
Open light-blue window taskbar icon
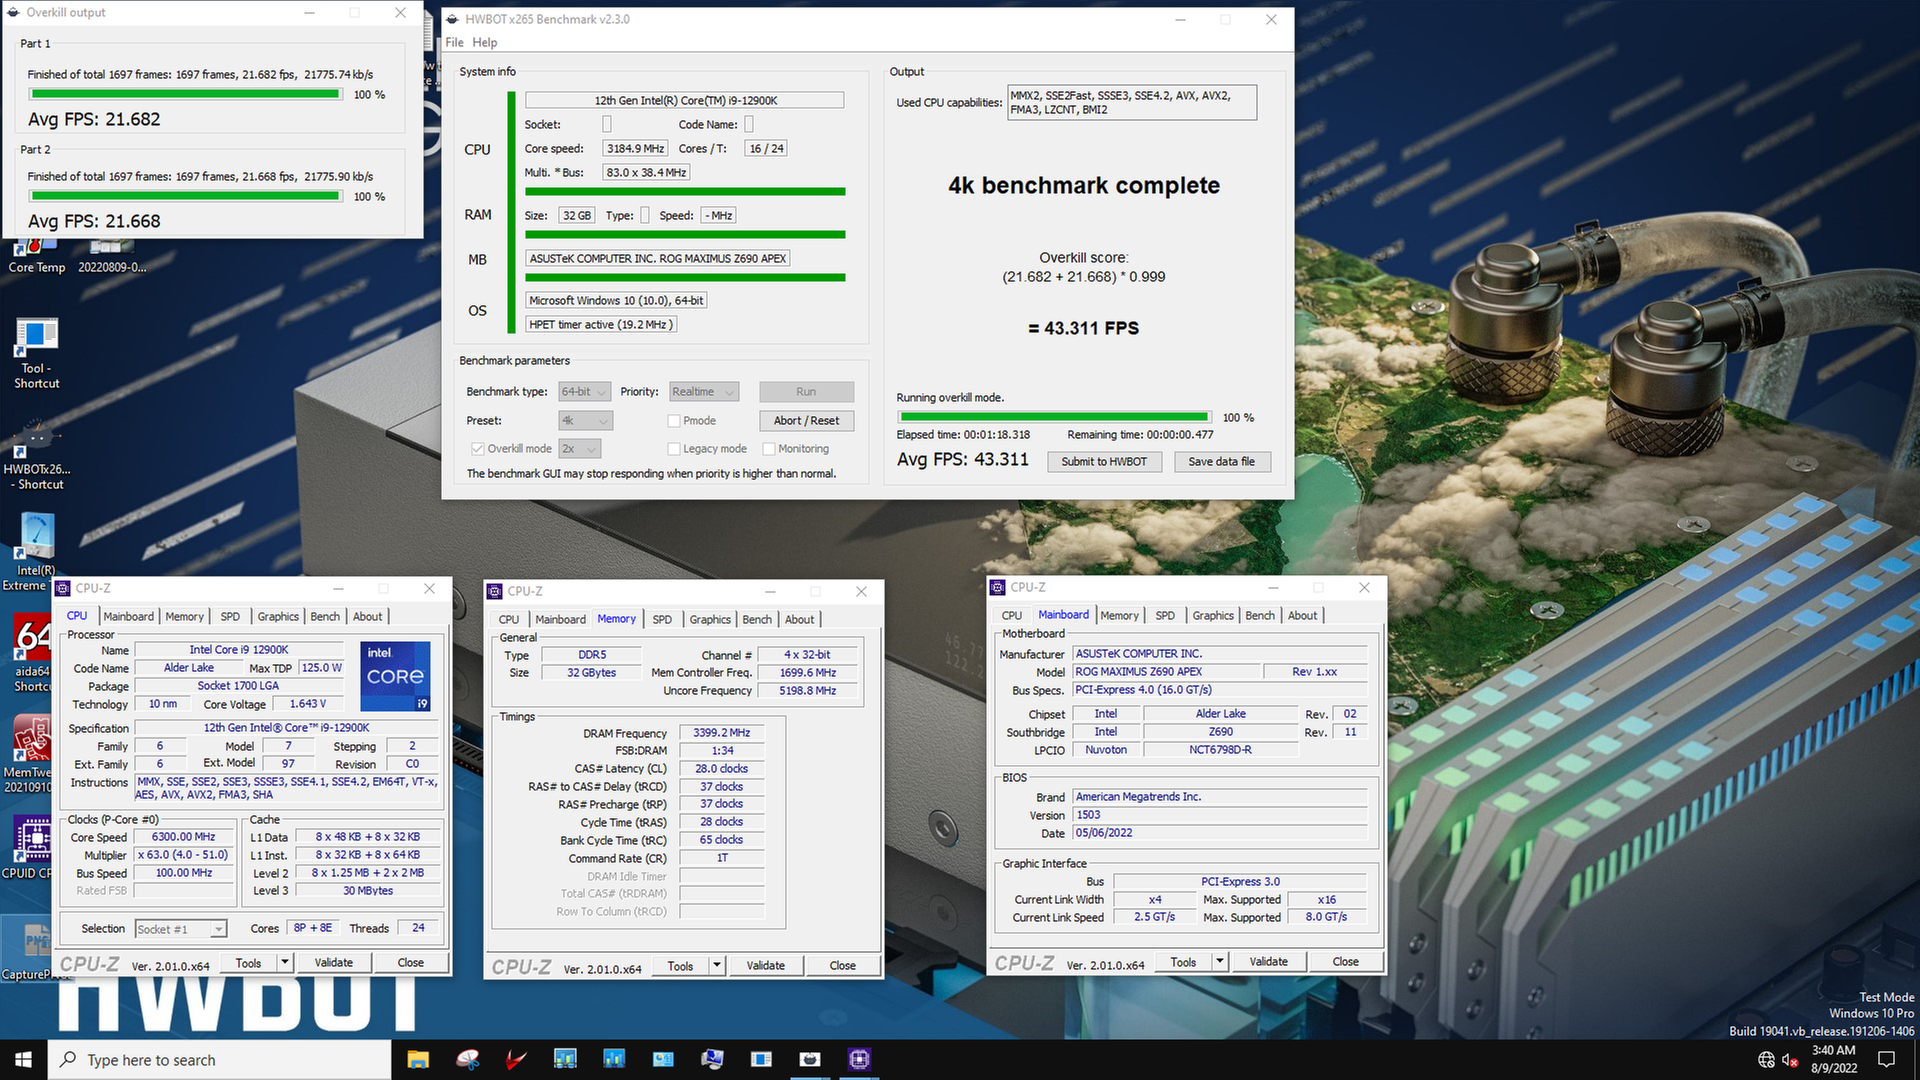[x=663, y=1059]
